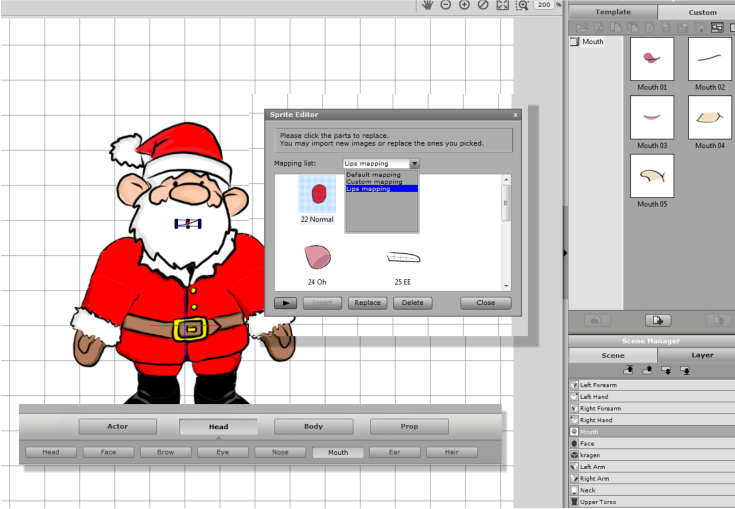Select the 24 Oh mouth sprite
The height and width of the screenshot is (509, 735).
(x=317, y=258)
